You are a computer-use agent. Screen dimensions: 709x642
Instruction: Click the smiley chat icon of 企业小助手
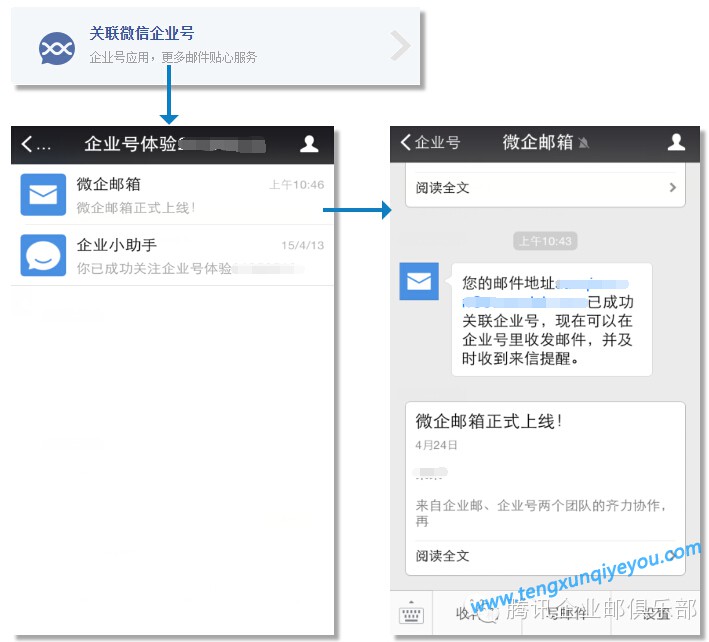click(43, 255)
